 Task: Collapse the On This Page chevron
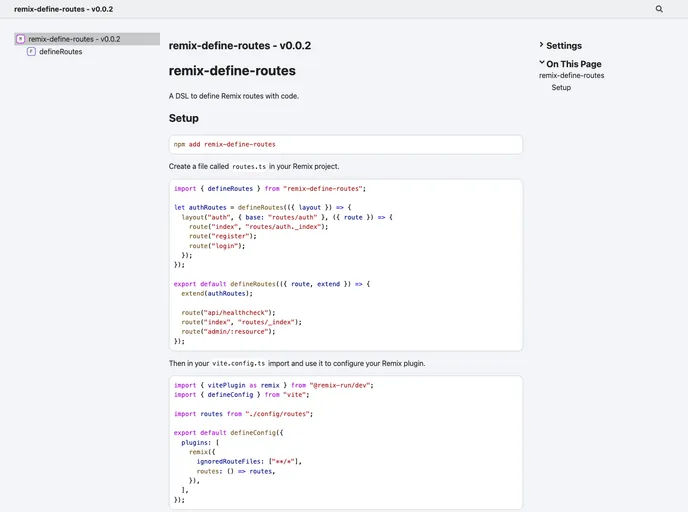tap(541, 63)
